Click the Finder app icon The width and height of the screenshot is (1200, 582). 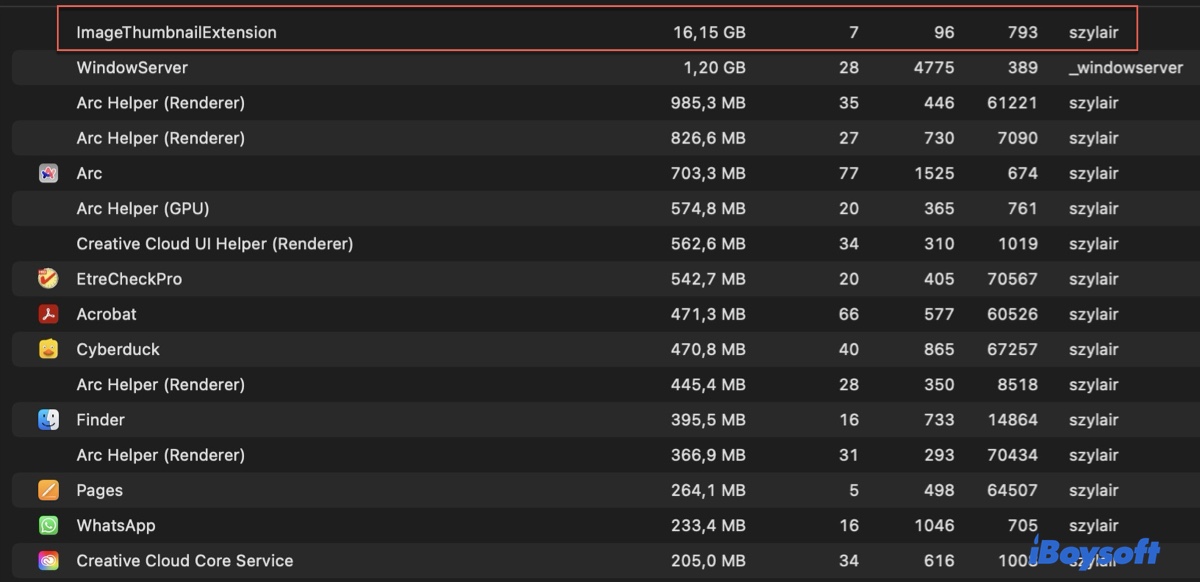click(48, 420)
